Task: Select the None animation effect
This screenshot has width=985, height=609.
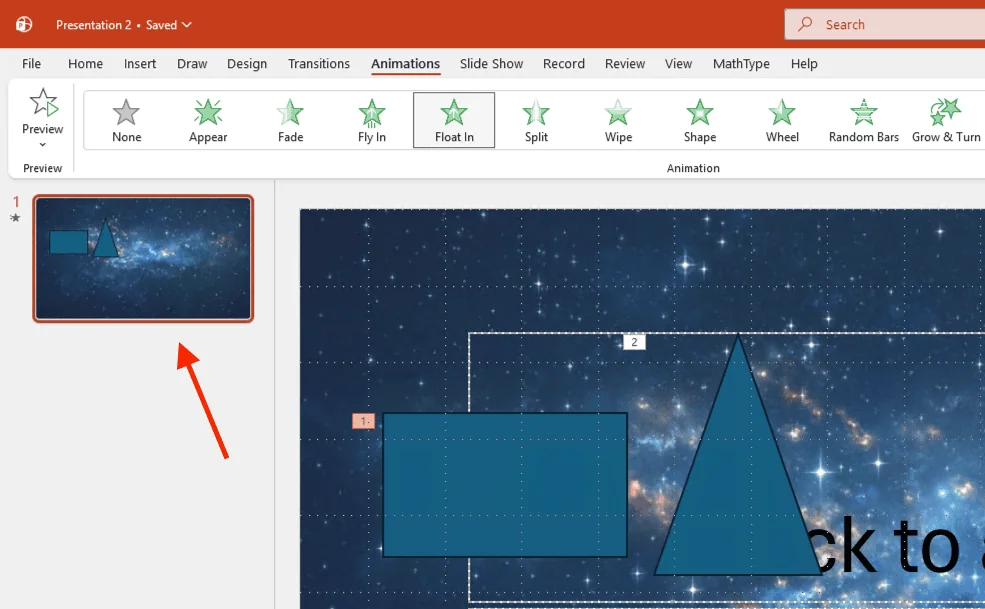Action: (x=126, y=121)
